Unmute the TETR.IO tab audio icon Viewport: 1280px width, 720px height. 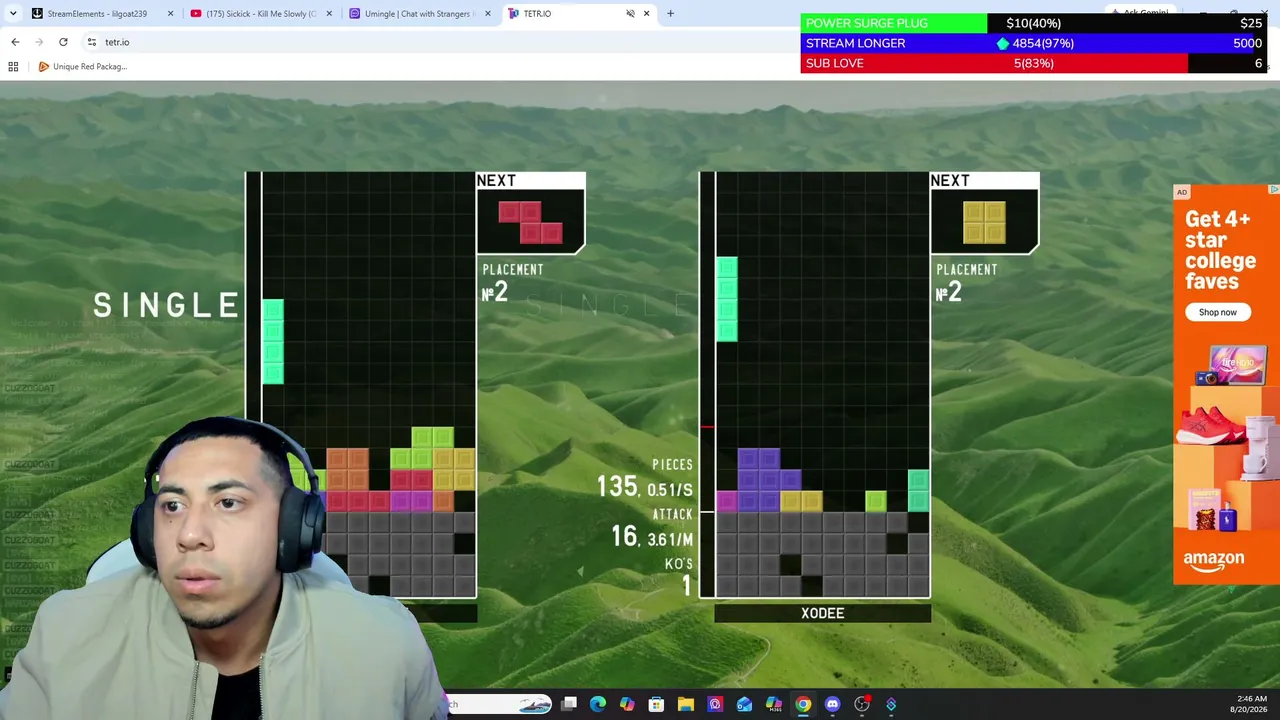[630, 14]
